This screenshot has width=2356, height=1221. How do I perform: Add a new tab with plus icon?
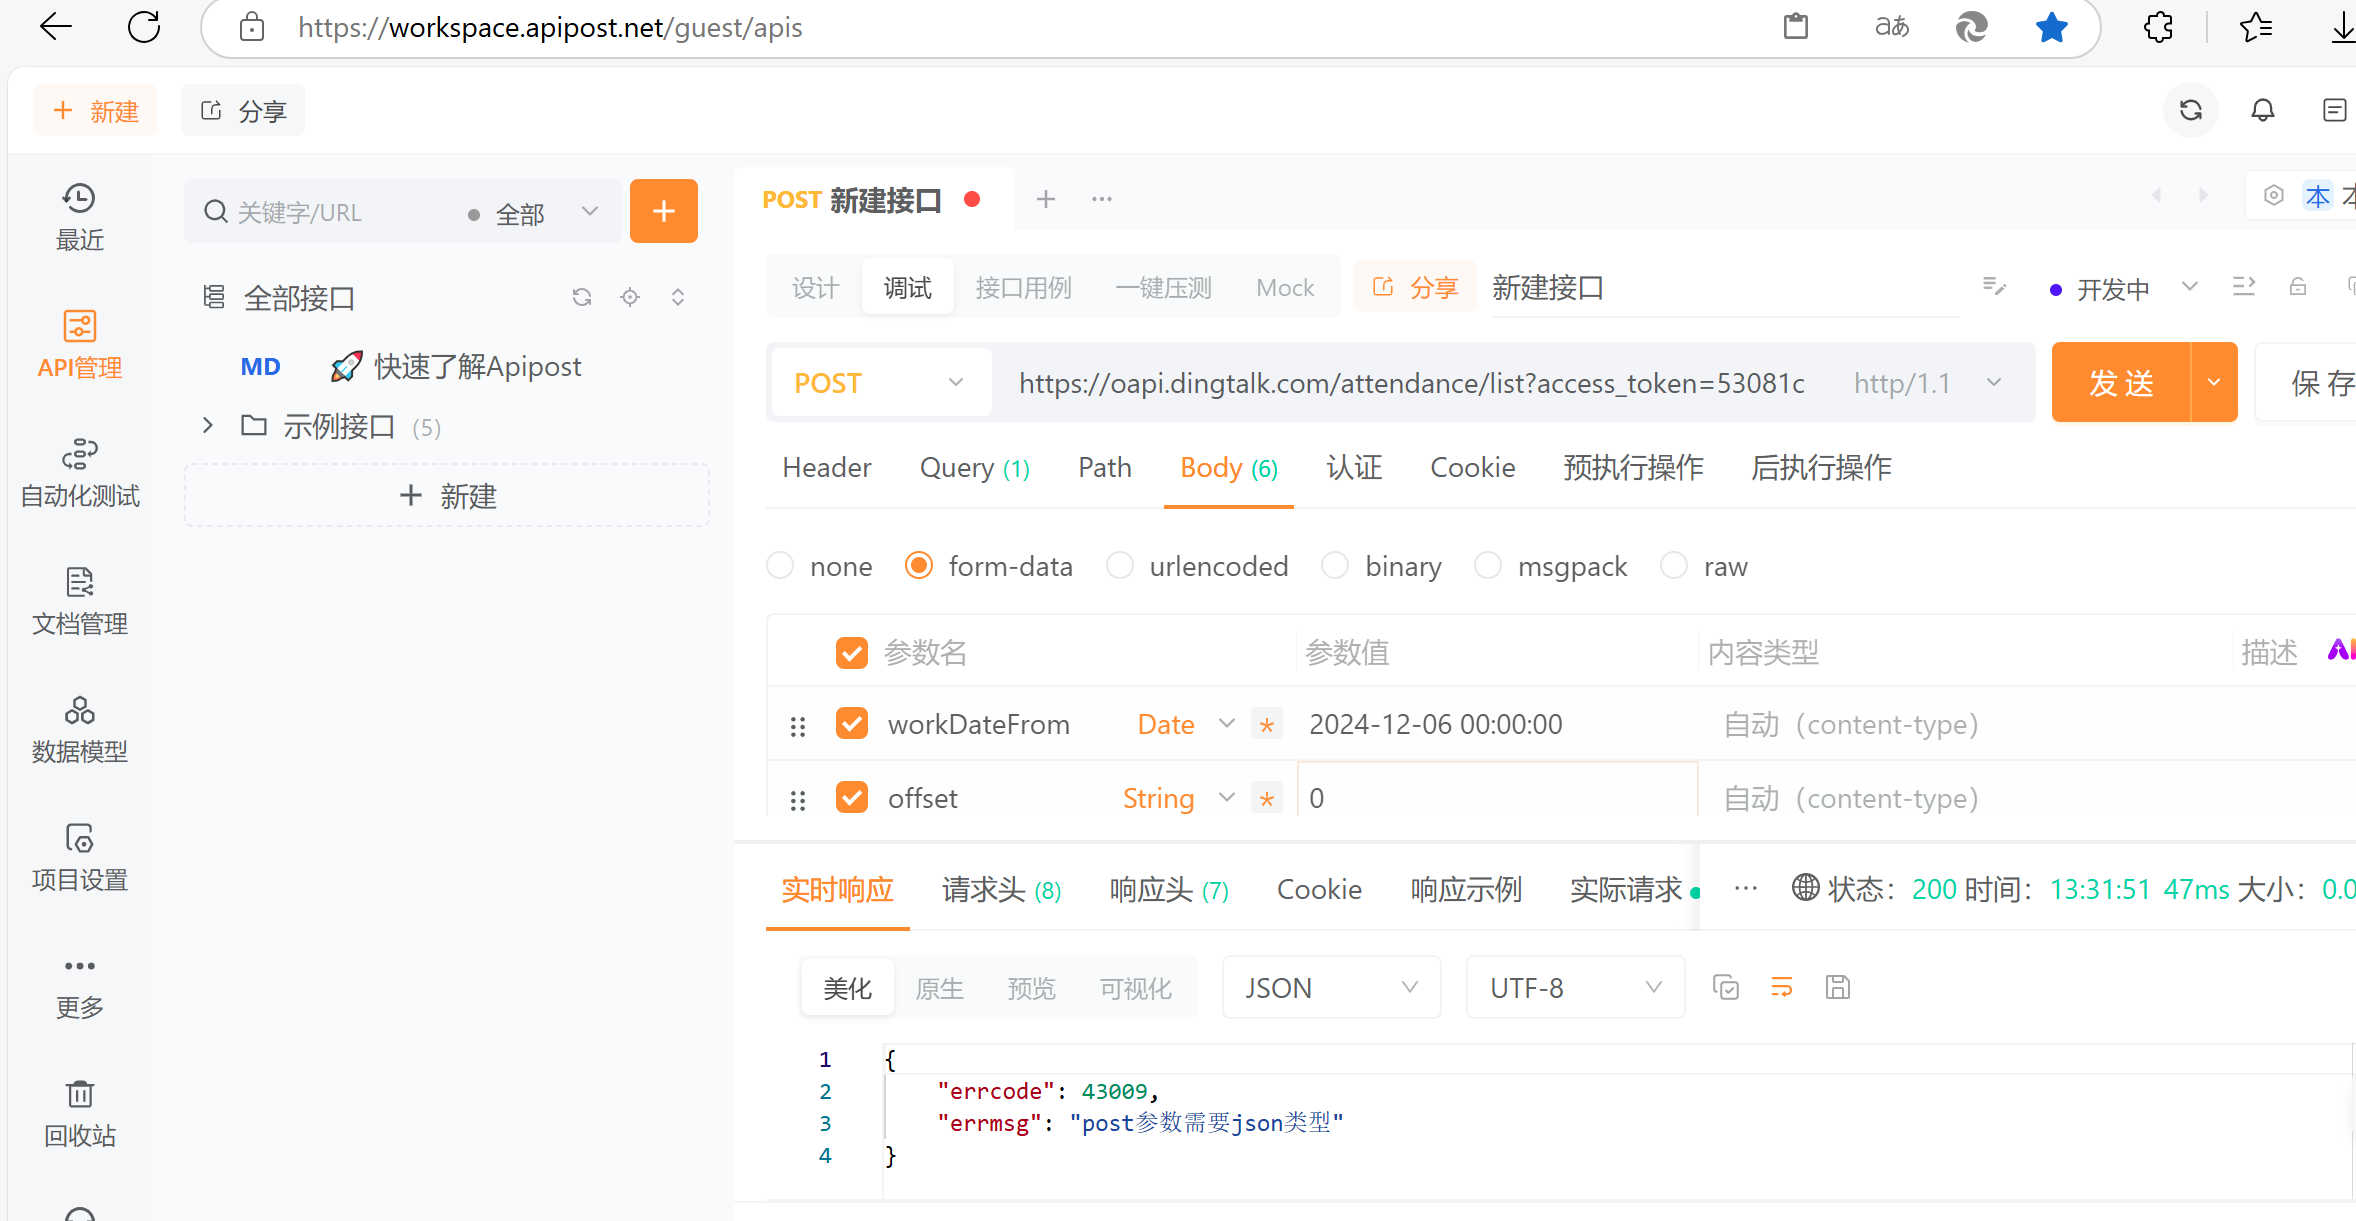pos(1046,199)
